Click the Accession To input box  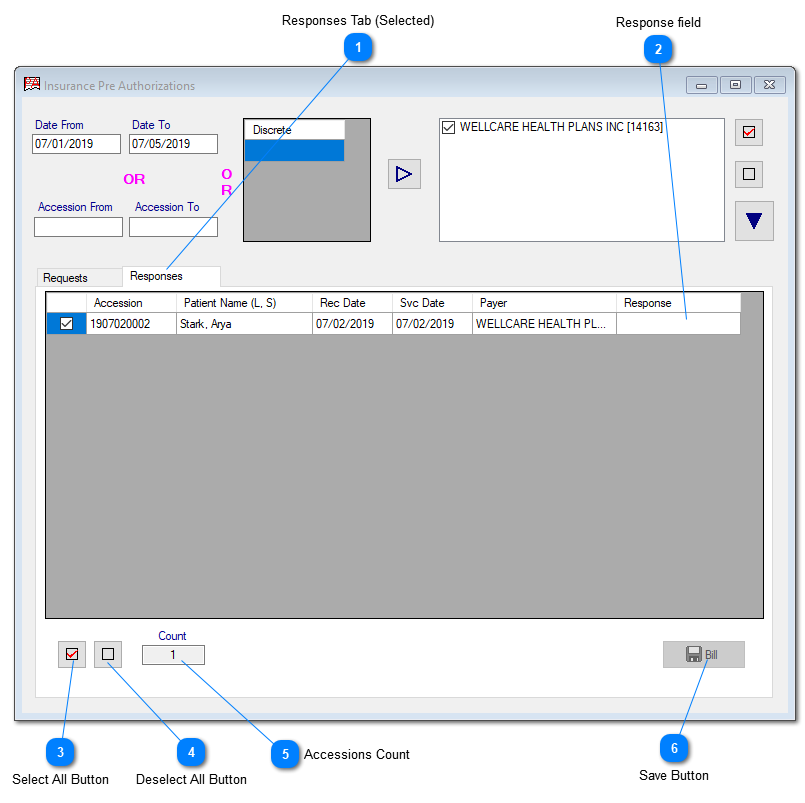pyautogui.click(x=173, y=227)
